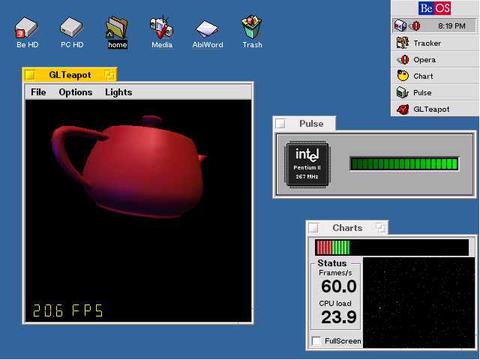This screenshot has width=480, height=360.
Task: Click the 8:19 PM clock display
Action: point(452,26)
